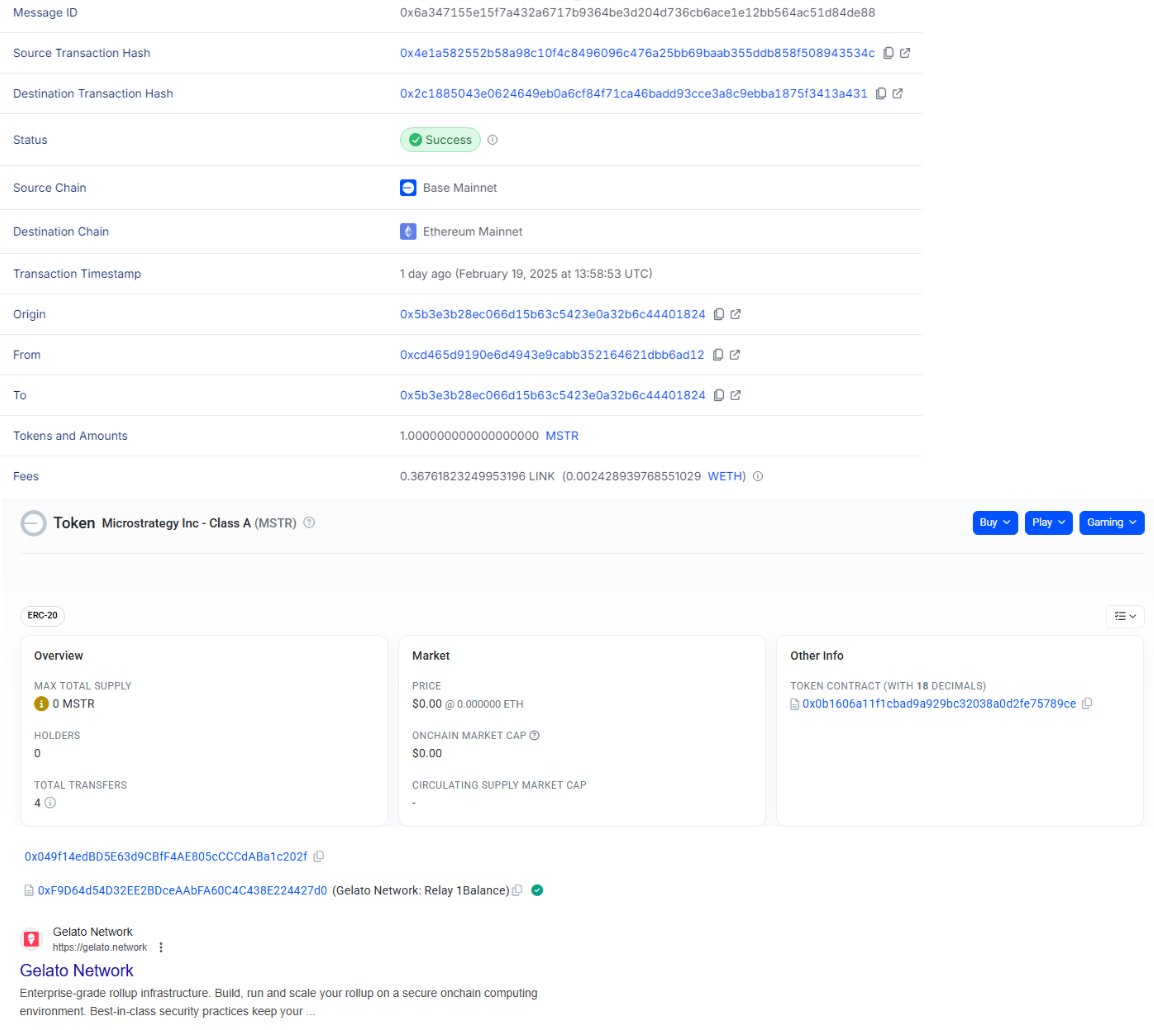Click the Message ID hash value
The width and height of the screenshot is (1154, 1030).
637,13
